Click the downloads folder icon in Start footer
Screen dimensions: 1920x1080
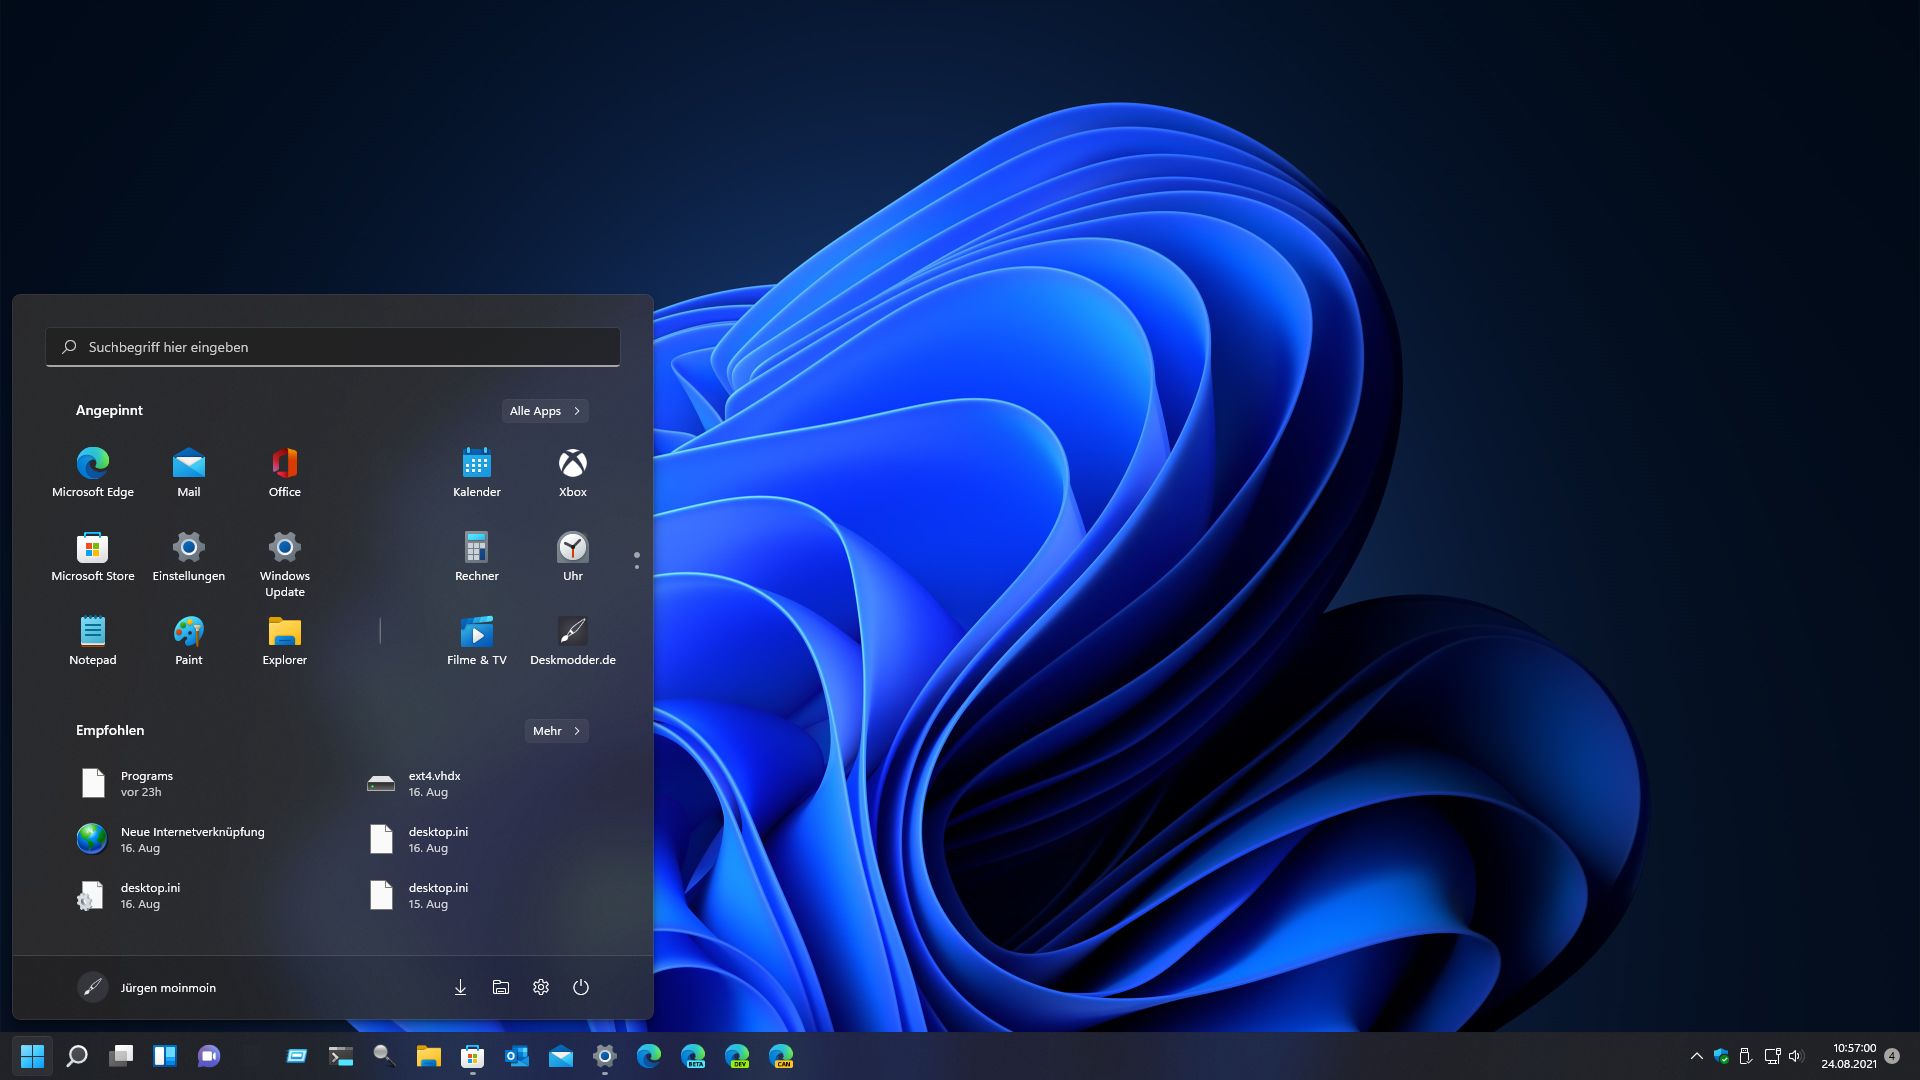[460, 987]
